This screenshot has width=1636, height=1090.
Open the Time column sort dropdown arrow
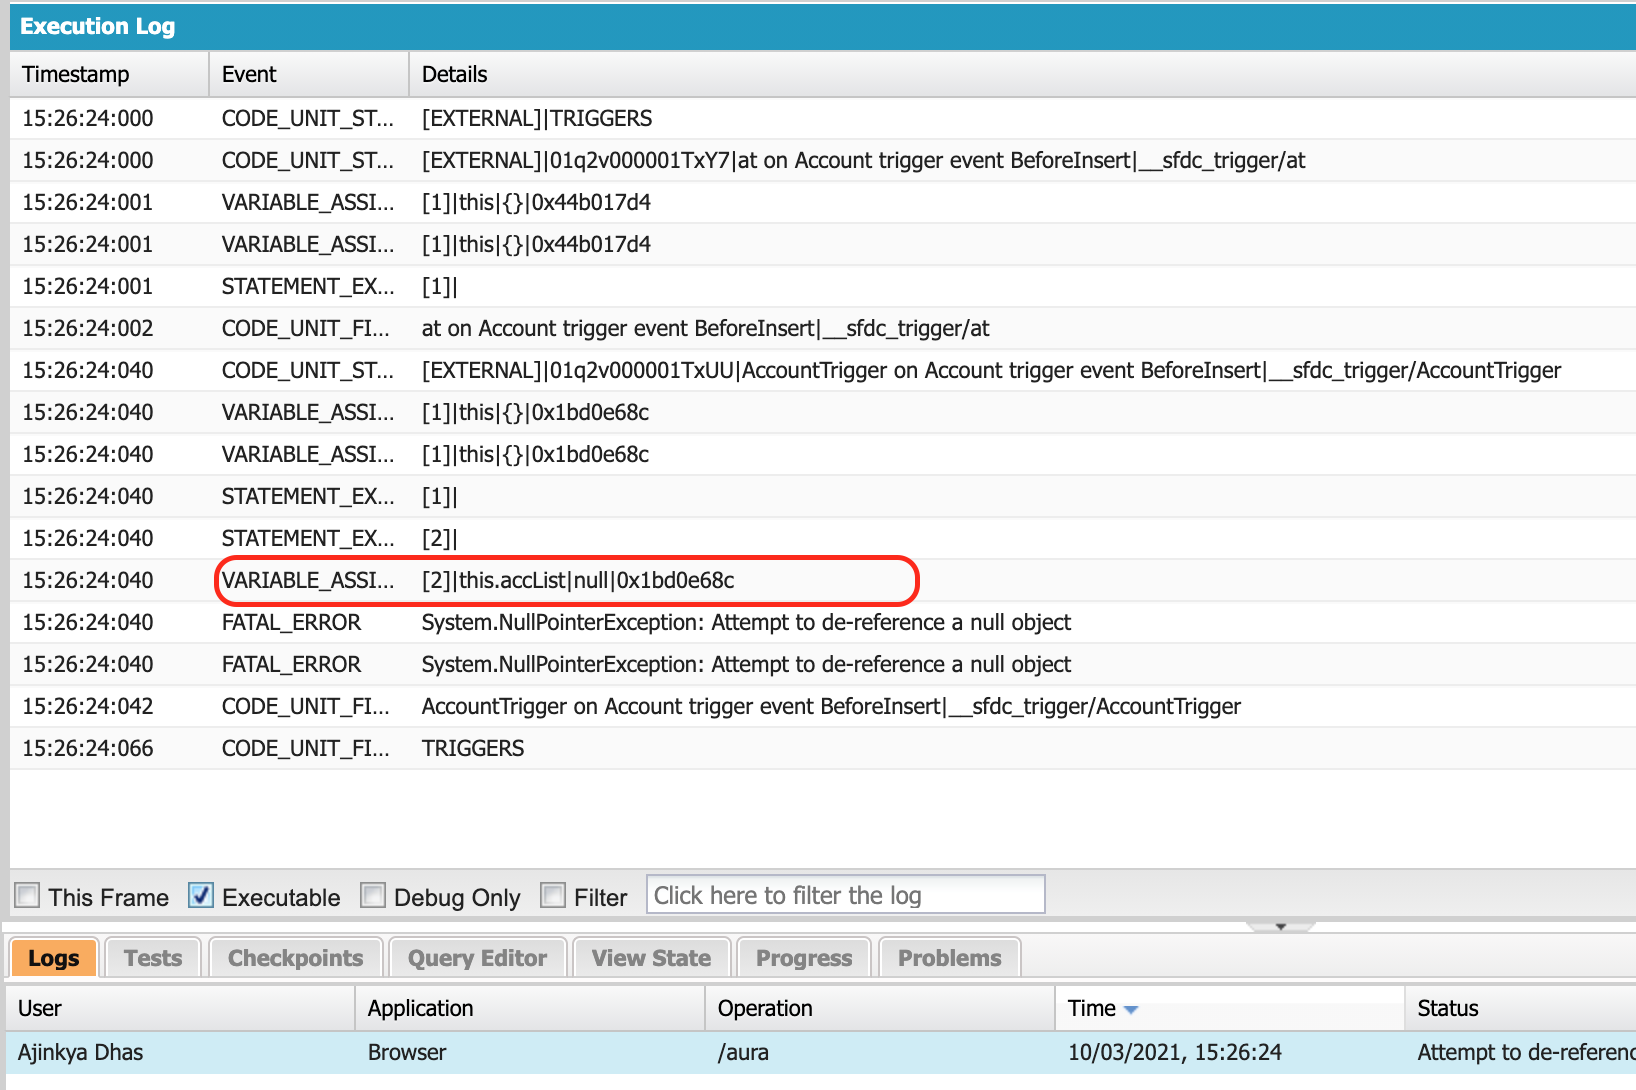pos(1130,1008)
